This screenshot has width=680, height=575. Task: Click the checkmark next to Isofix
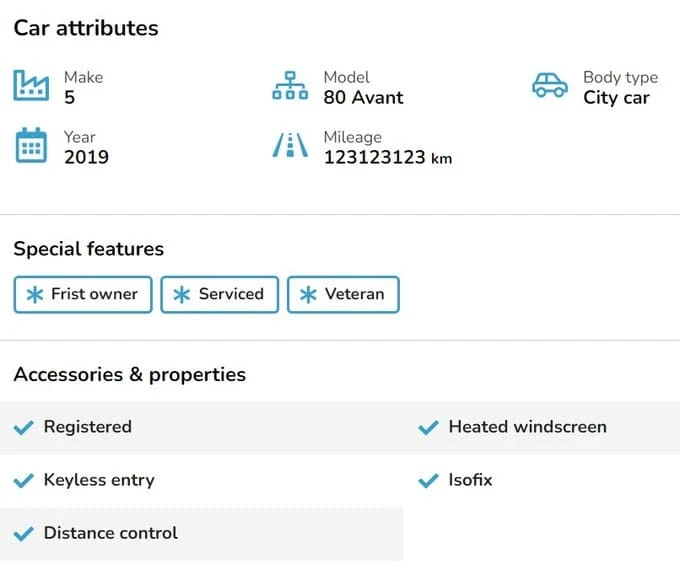coord(428,481)
